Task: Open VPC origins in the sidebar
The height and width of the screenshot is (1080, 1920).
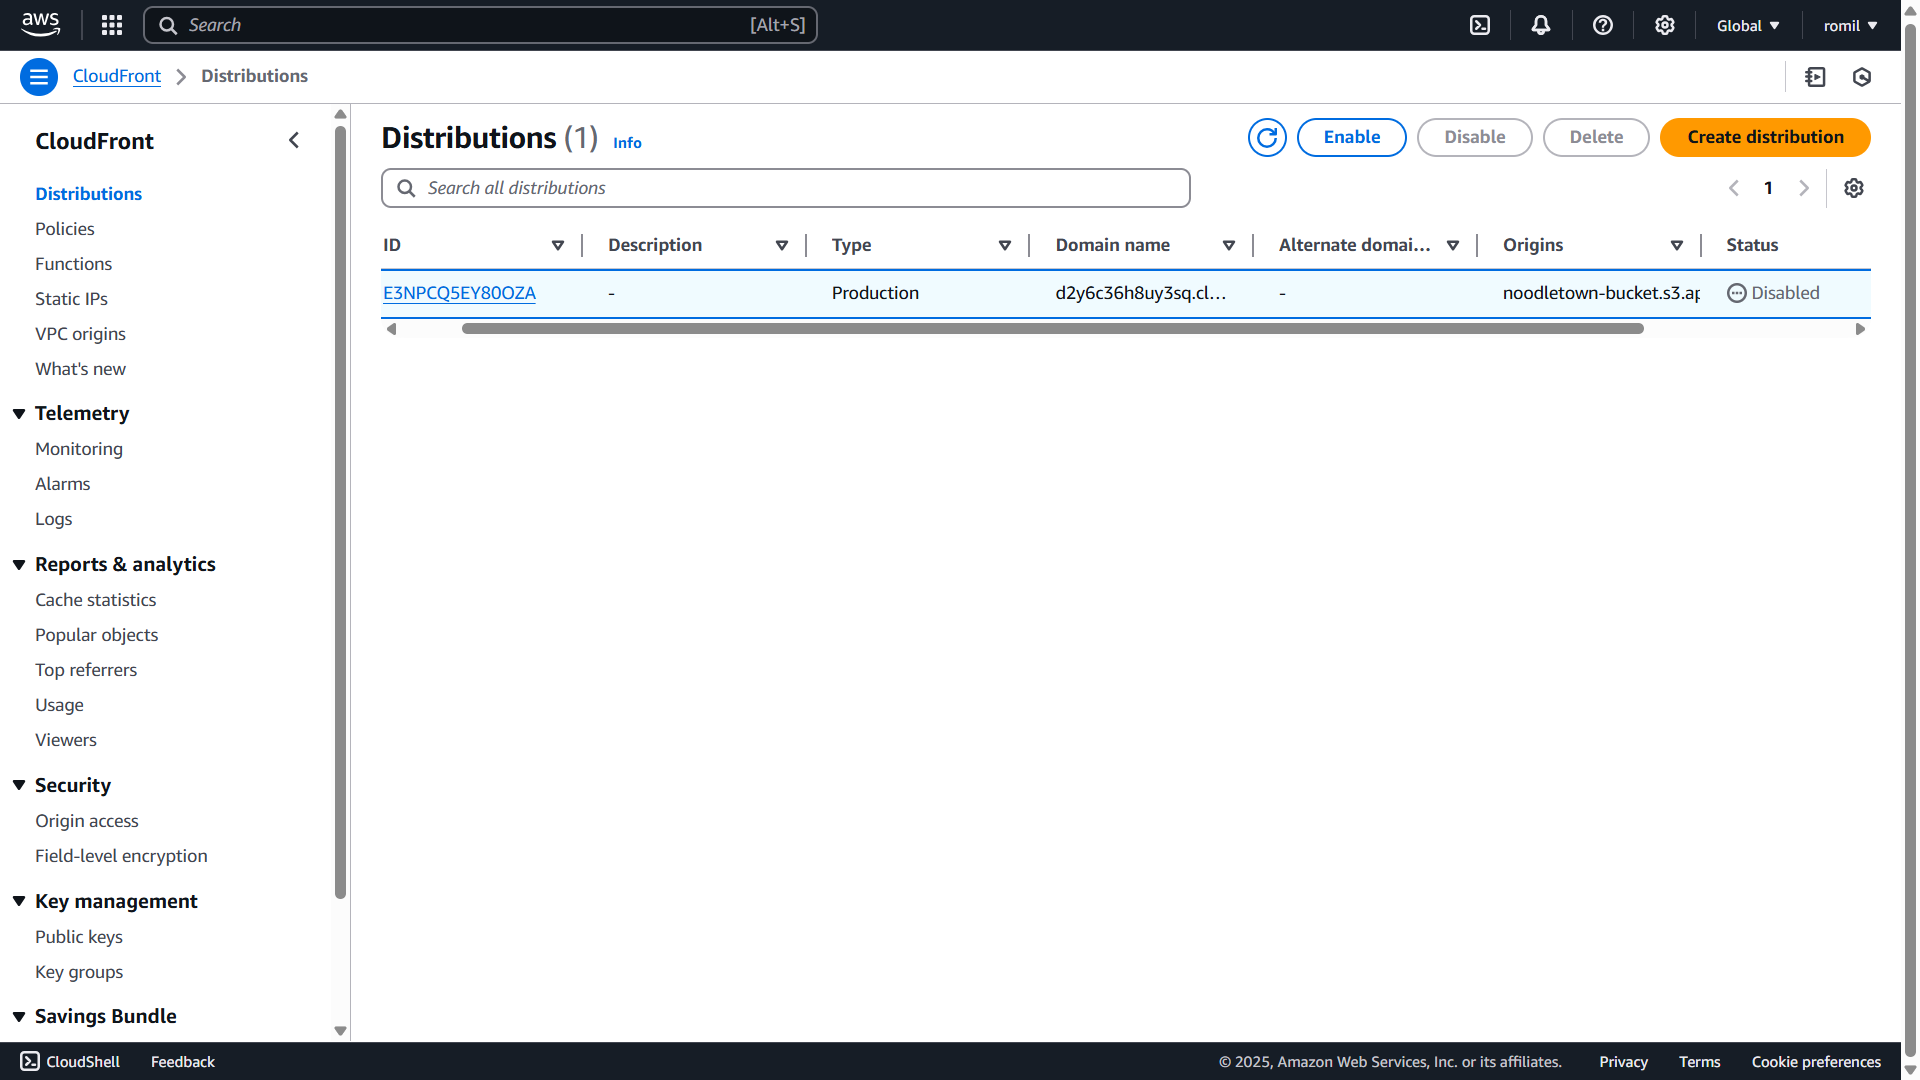Action: click(80, 333)
